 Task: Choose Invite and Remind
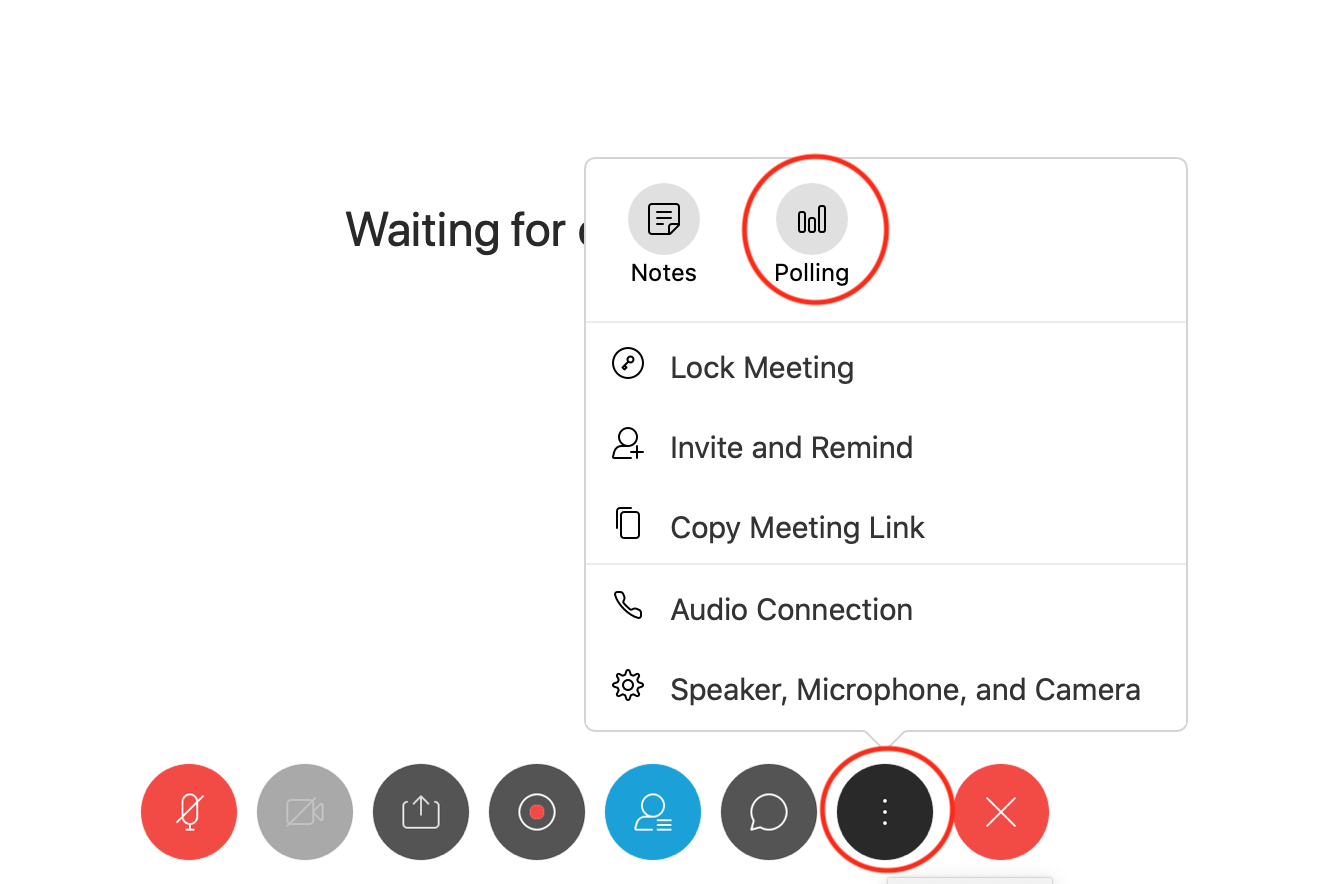(x=791, y=447)
